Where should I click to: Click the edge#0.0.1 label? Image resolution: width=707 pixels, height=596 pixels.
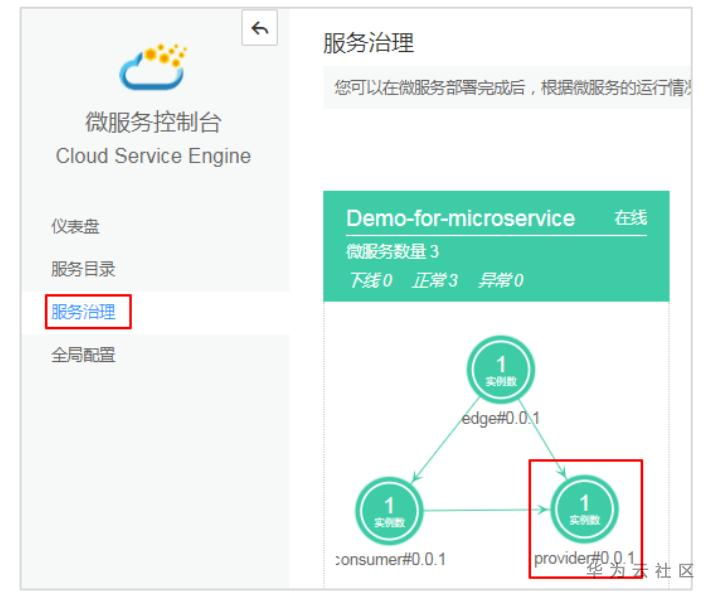[500, 418]
